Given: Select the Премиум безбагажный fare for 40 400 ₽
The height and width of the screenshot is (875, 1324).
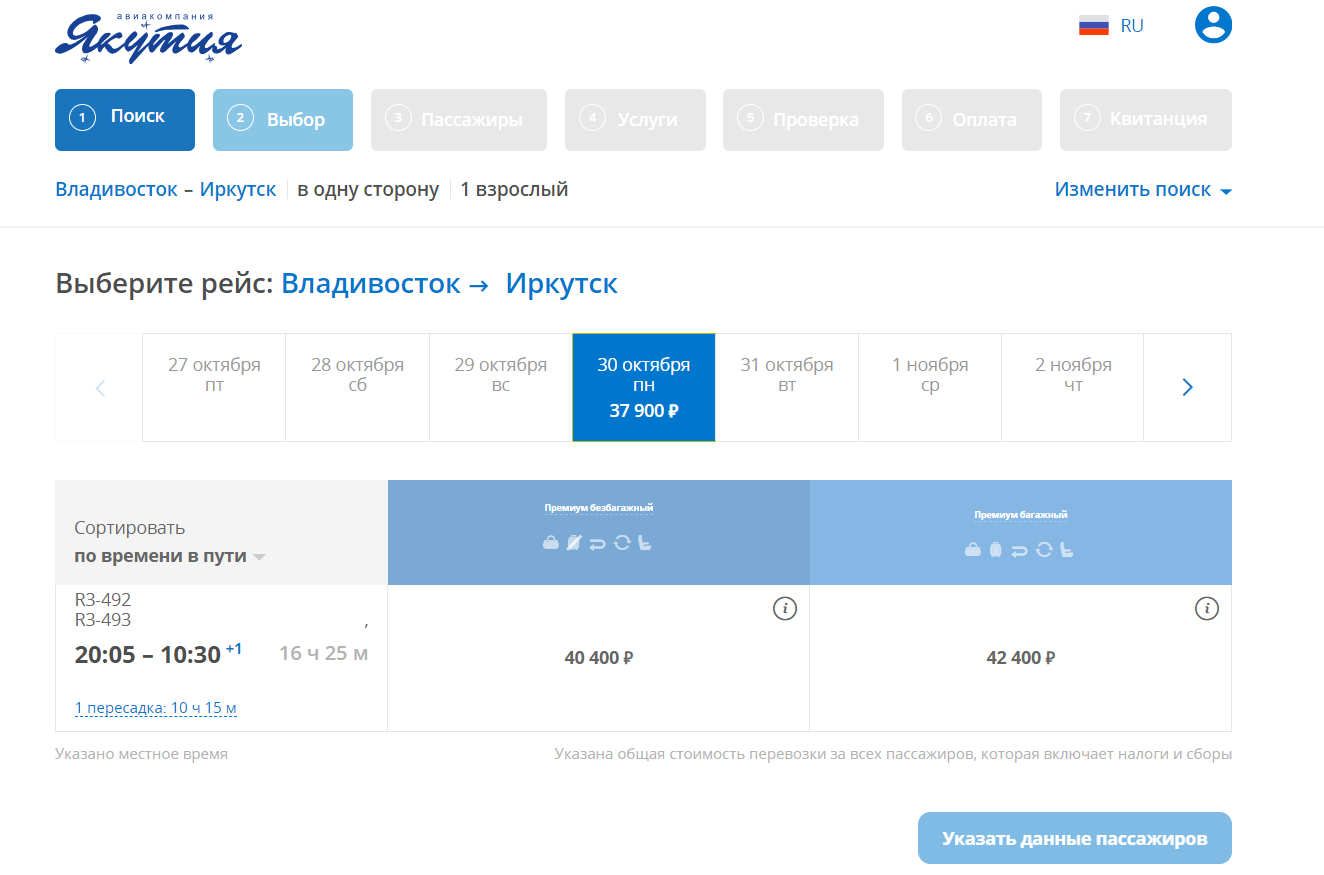Looking at the screenshot, I should coord(598,657).
